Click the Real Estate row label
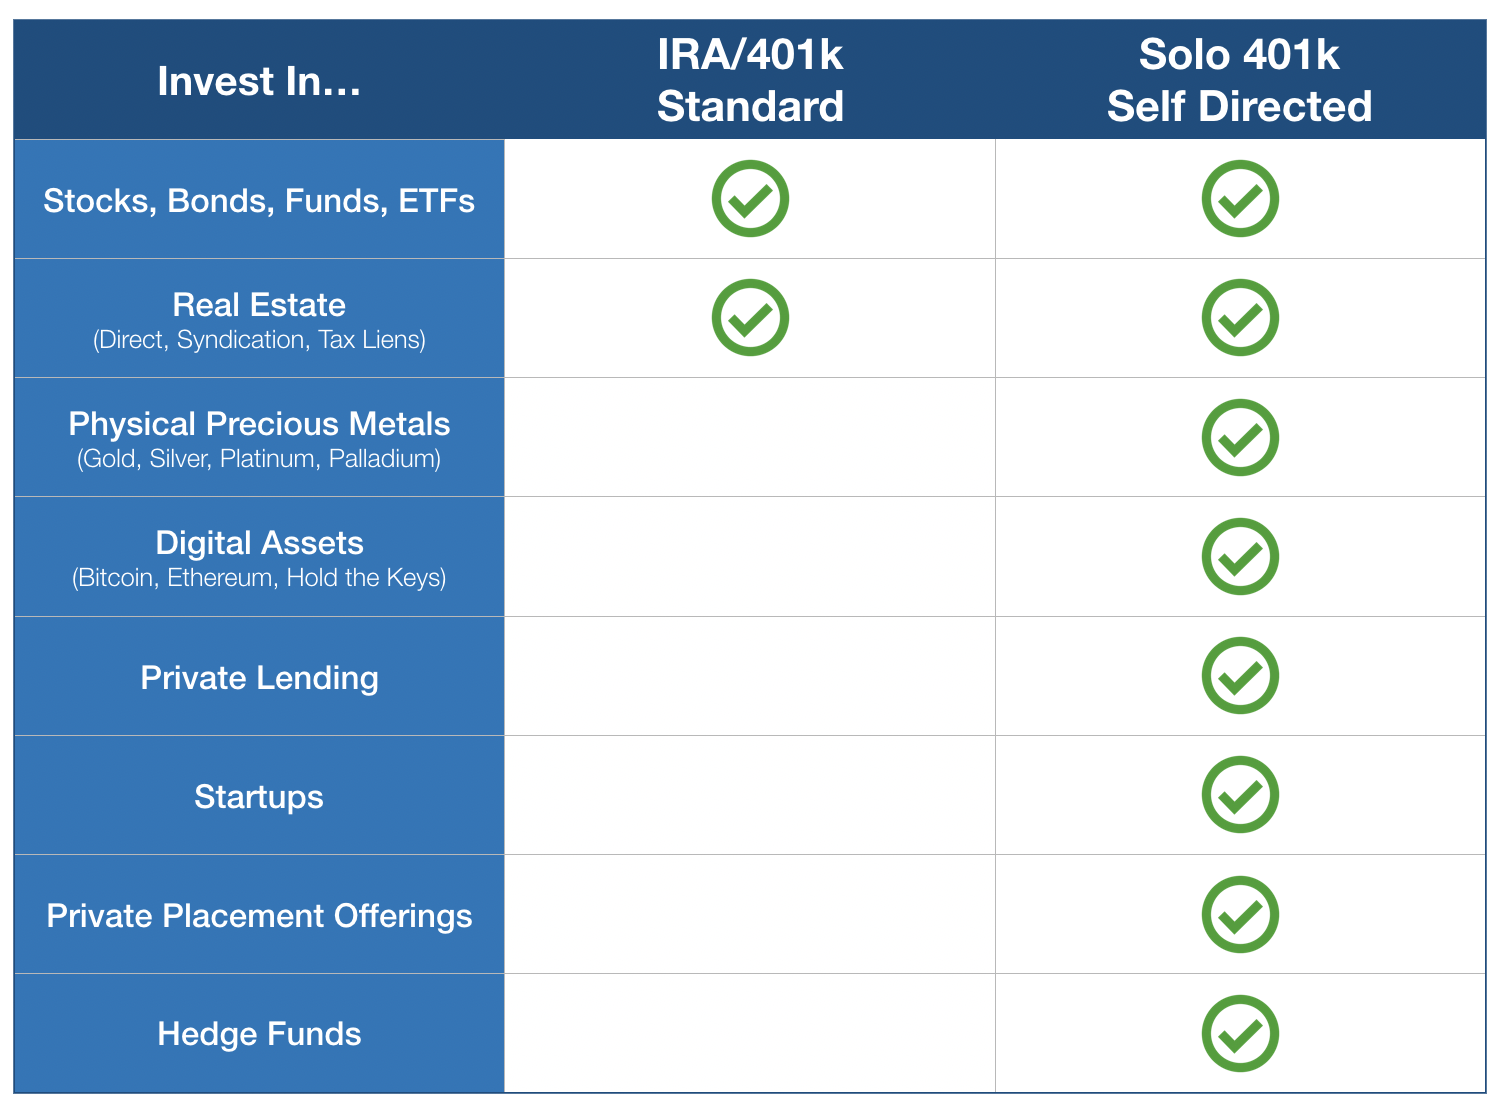 [x=259, y=305]
